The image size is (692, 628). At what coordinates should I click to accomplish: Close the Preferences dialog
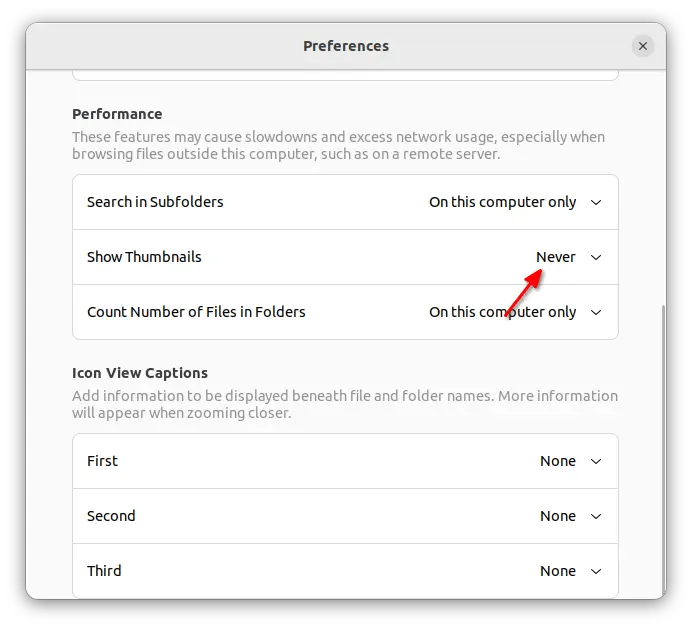[643, 46]
